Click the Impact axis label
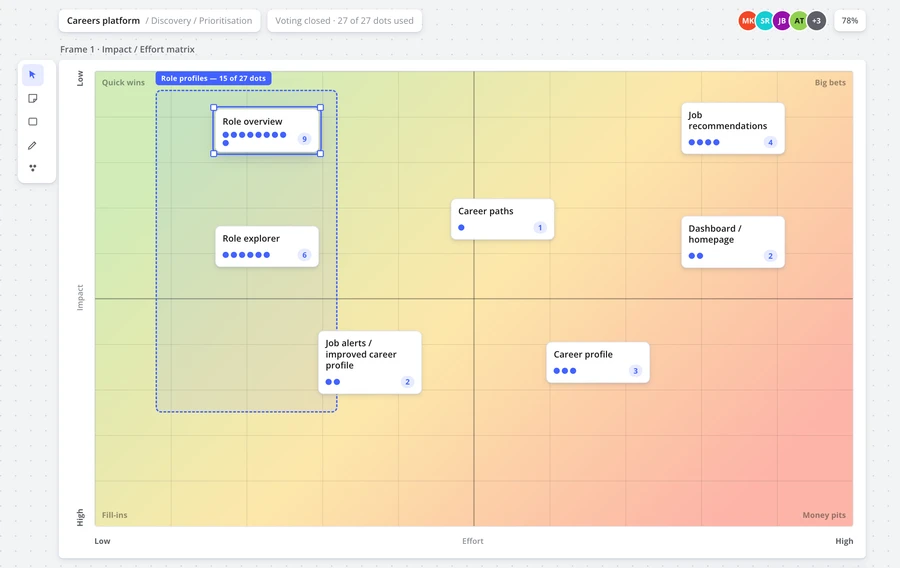900x568 pixels. pyautogui.click(x=80, y=298)
